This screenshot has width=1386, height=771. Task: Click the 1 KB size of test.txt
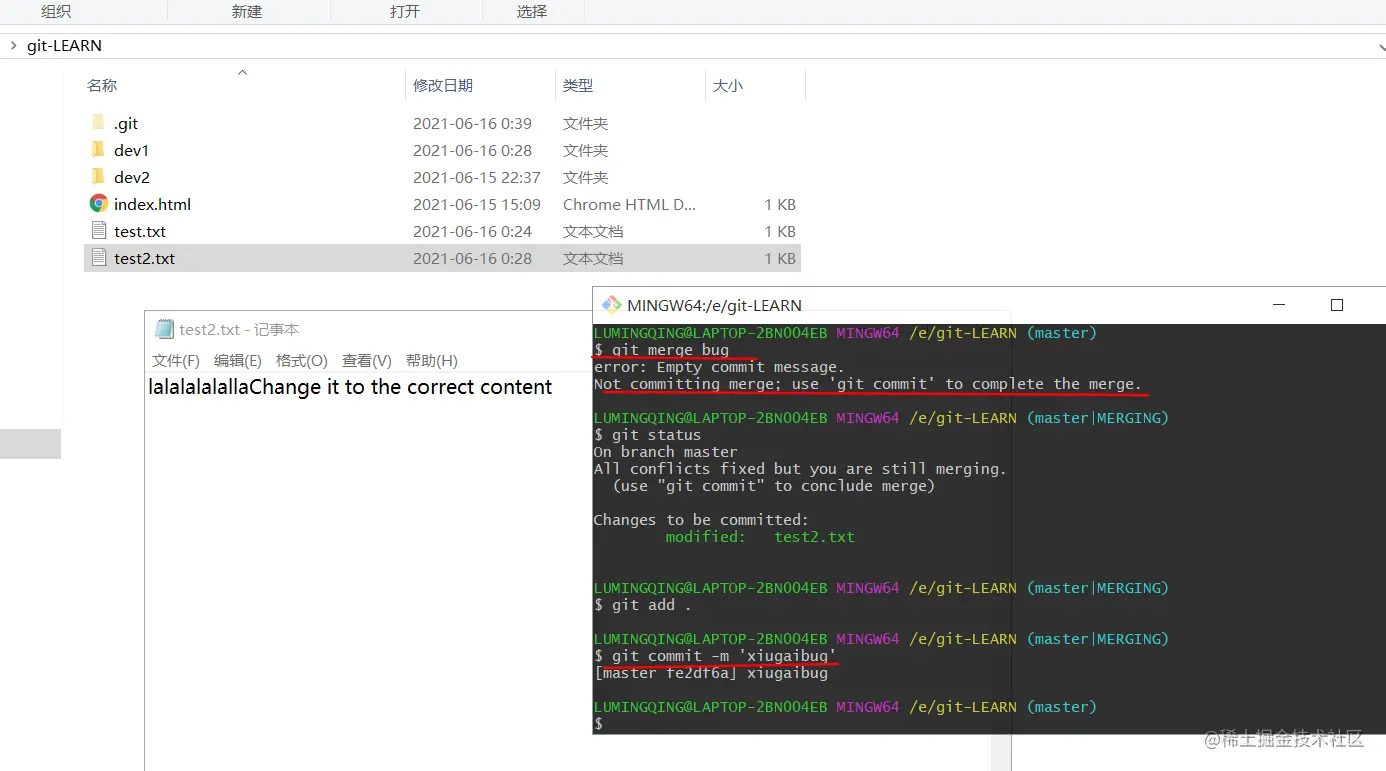pyautogui.click(x=780, y=232)
